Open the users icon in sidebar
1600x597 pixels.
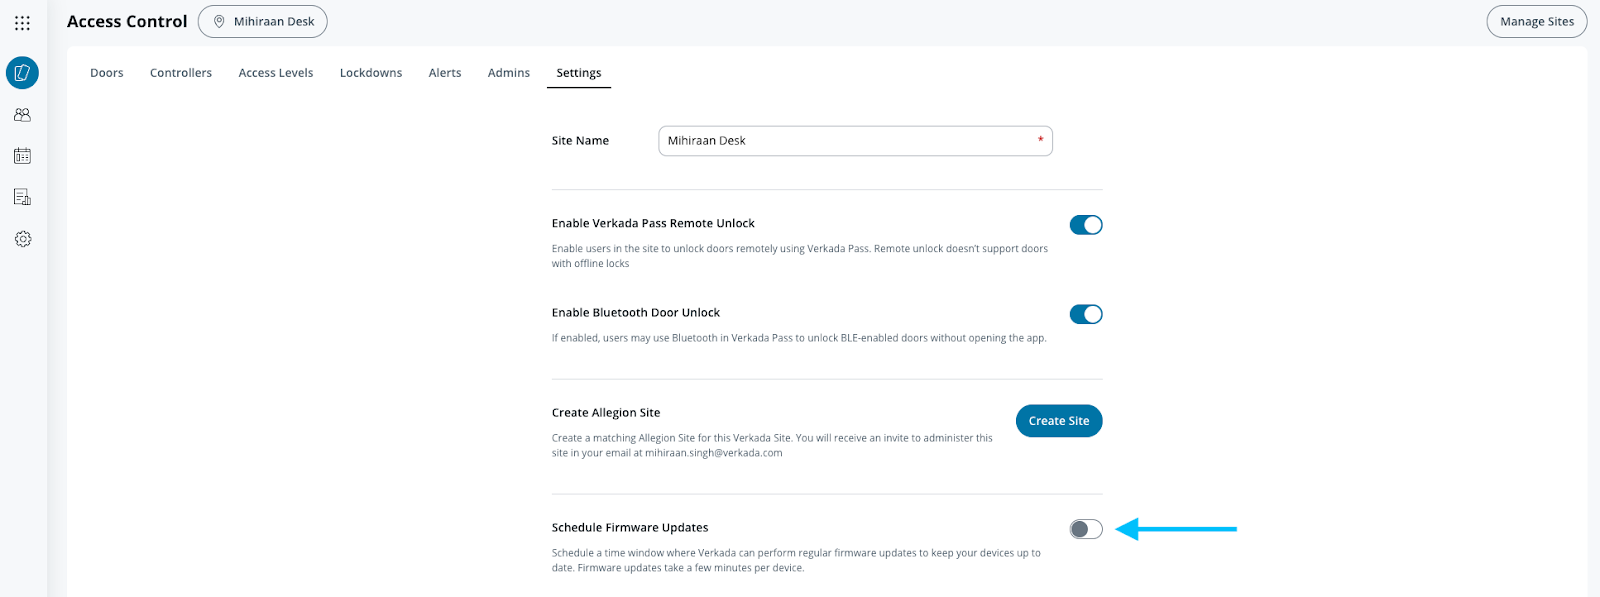22,115
